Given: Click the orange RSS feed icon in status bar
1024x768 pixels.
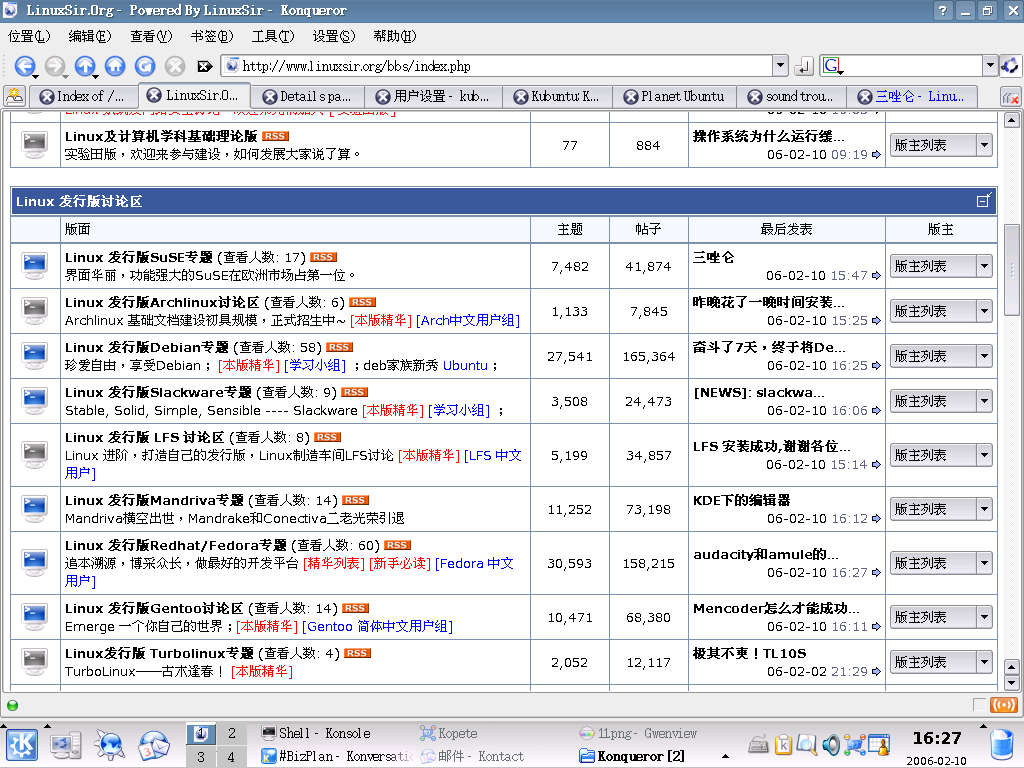Looking at the screenshot, I should click(1004, 705).
